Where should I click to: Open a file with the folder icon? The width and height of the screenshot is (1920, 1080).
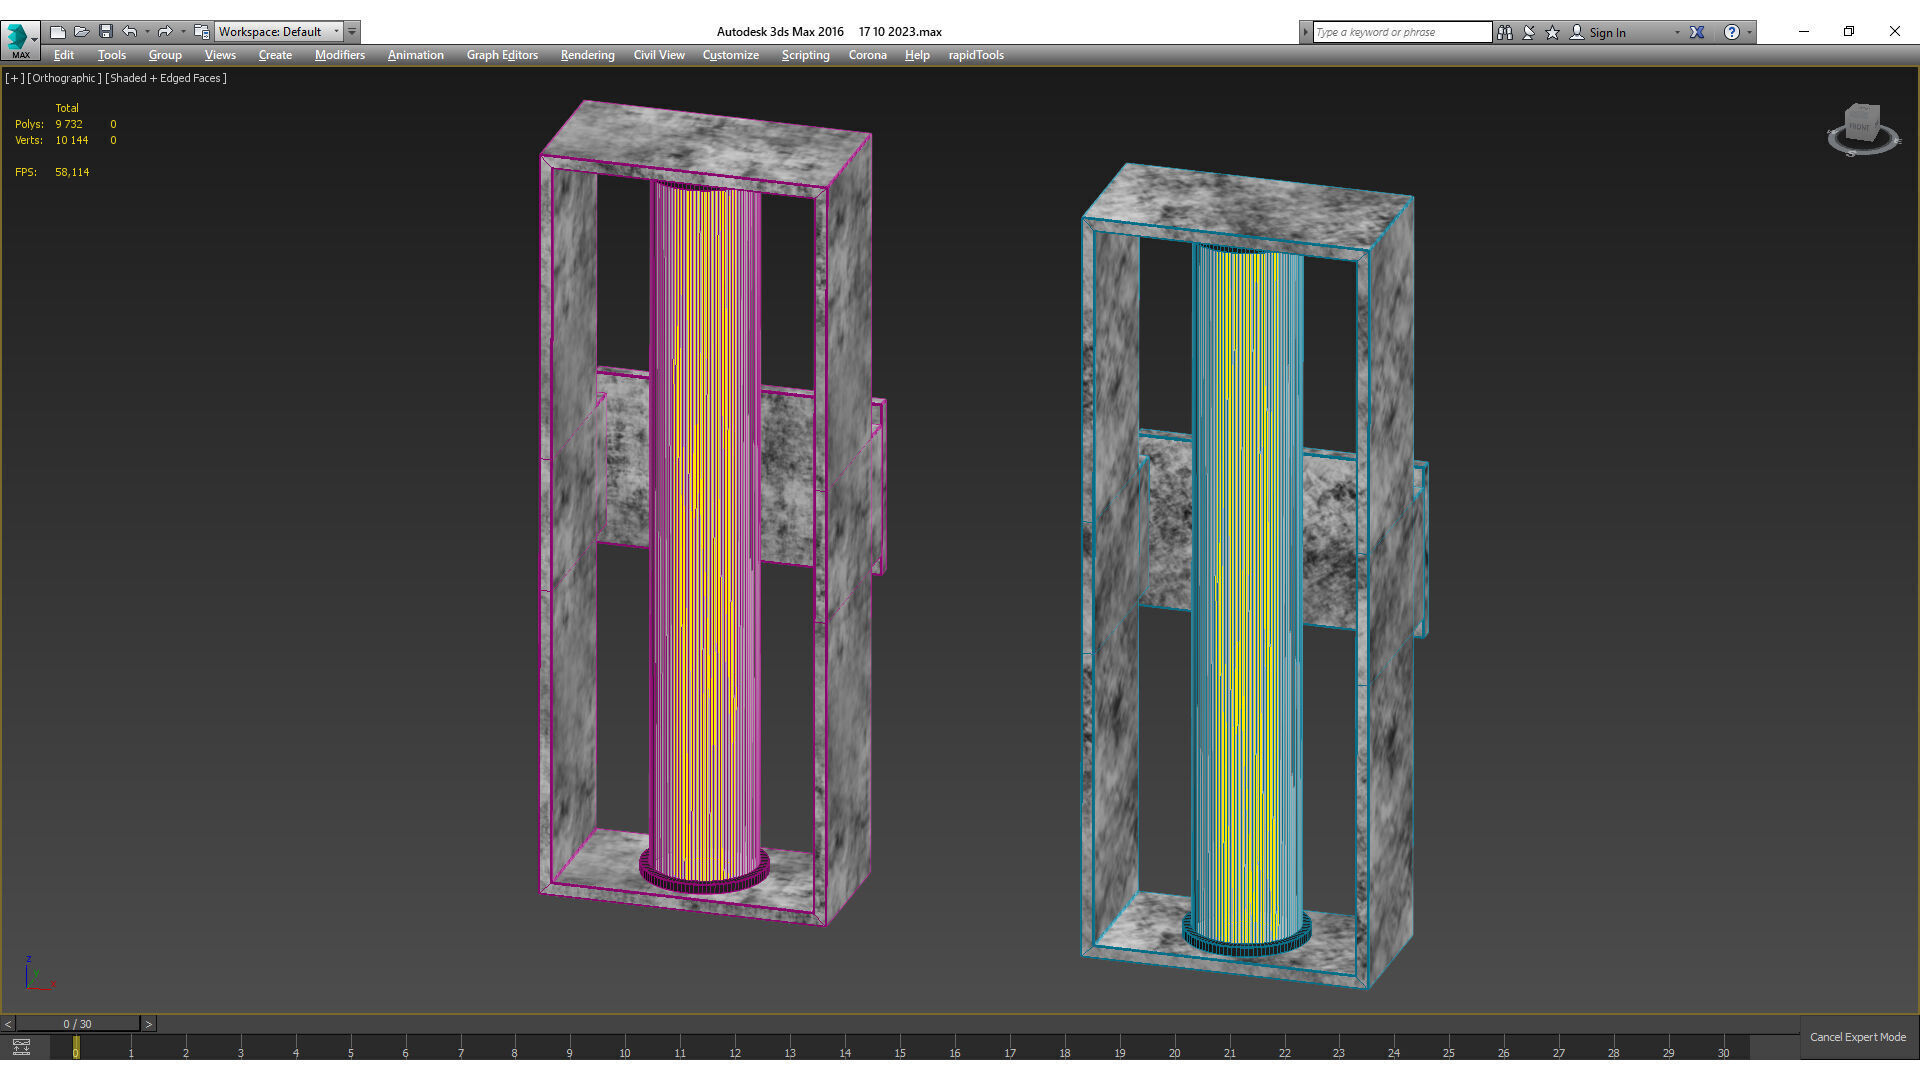(82, 32)
